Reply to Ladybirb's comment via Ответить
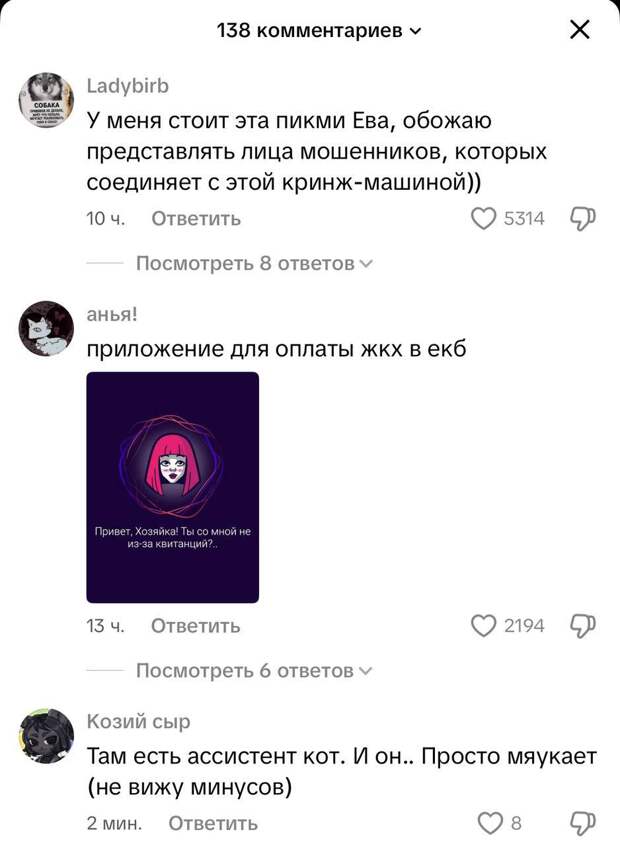620x846 pixels. pyautogui.click(x=196, y=219)
